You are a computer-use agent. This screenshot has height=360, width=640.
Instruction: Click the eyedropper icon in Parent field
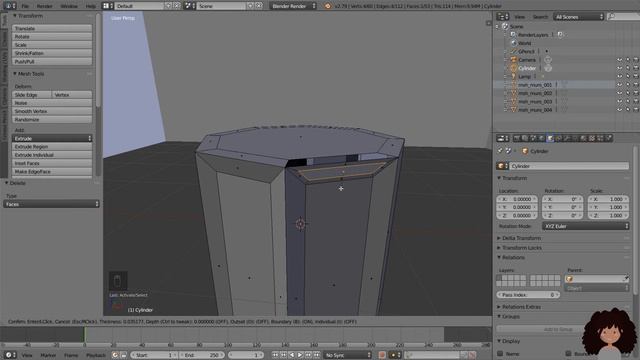point(626,278)
